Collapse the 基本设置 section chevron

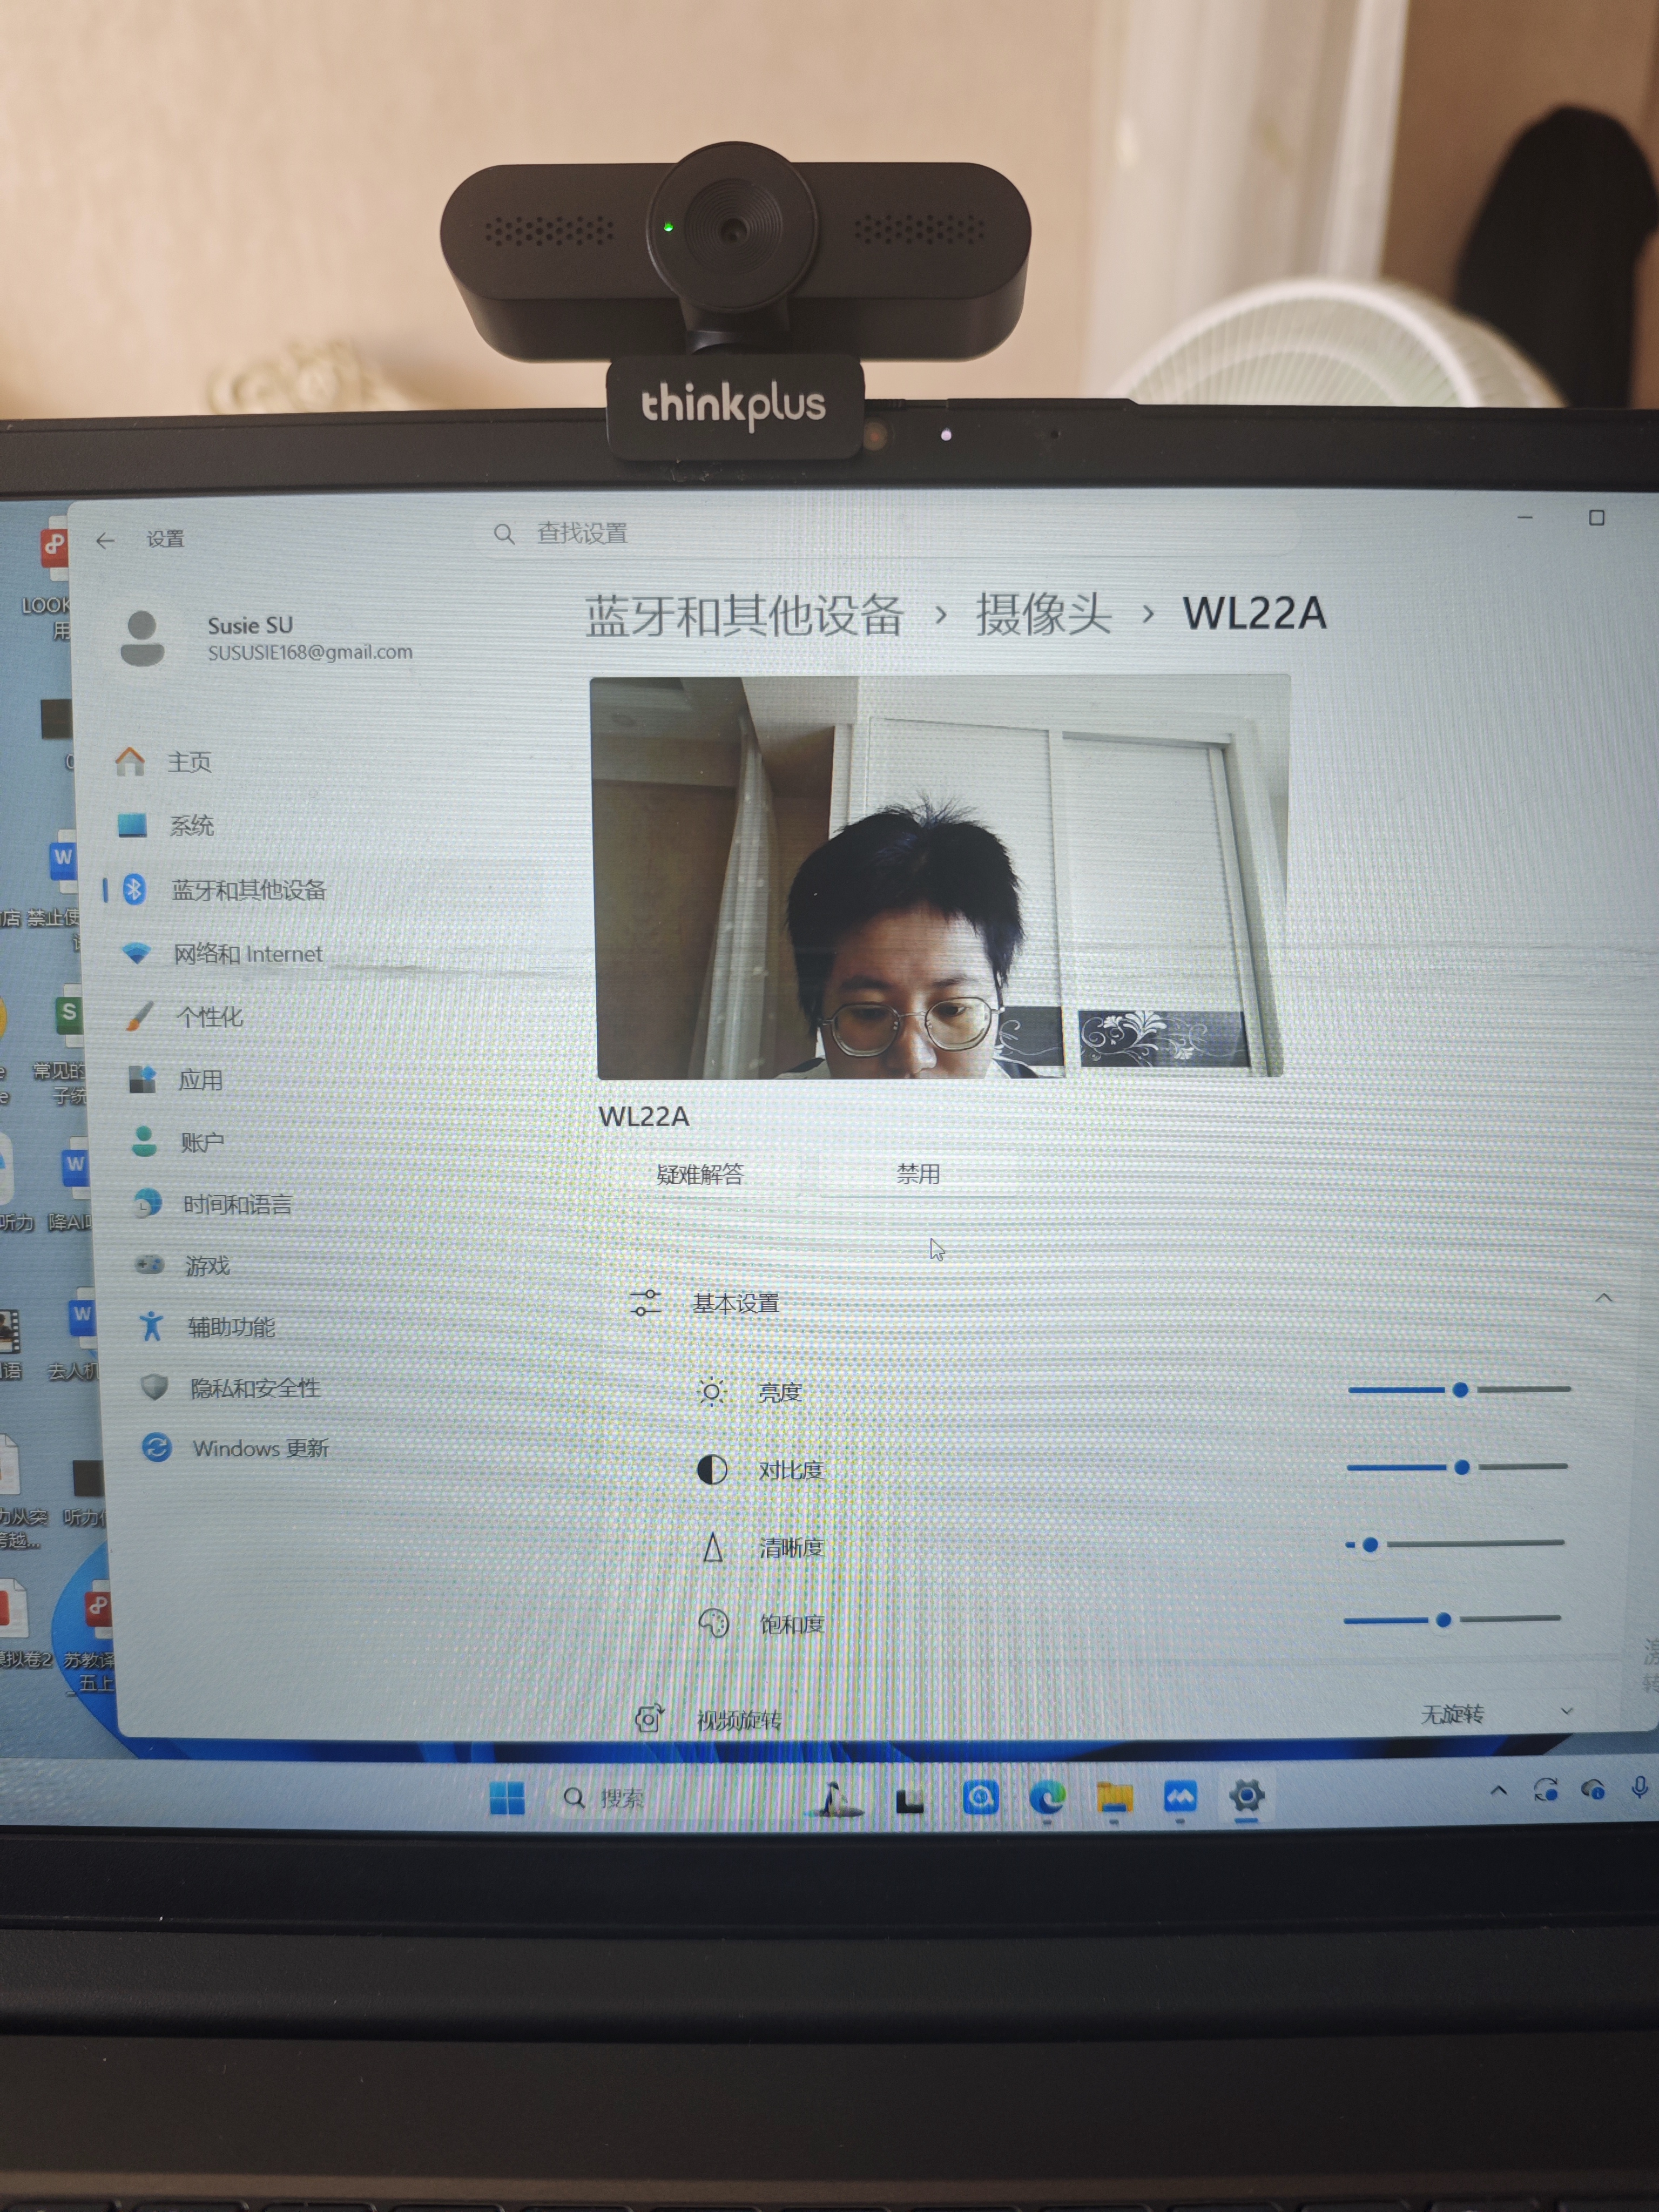(1604, 1298)
